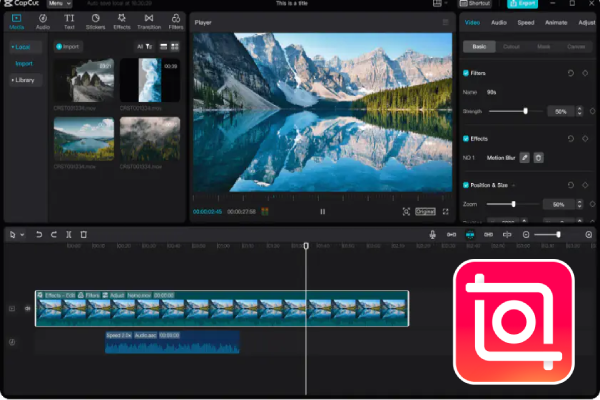Select the Basic sub-tab
Viewport: 600px width, 400px height.
[x=479, y=47]
